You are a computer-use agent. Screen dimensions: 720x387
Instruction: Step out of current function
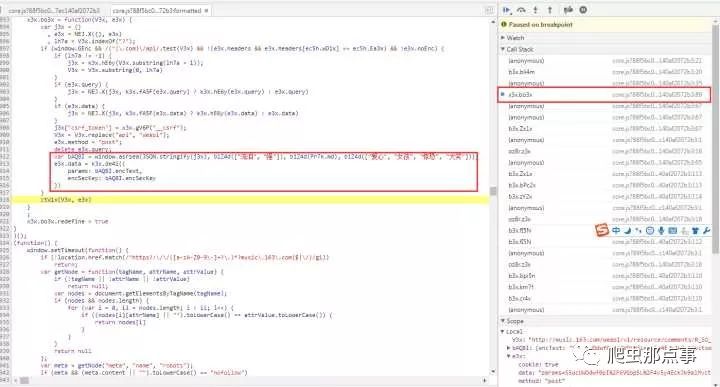click(550, 10)
